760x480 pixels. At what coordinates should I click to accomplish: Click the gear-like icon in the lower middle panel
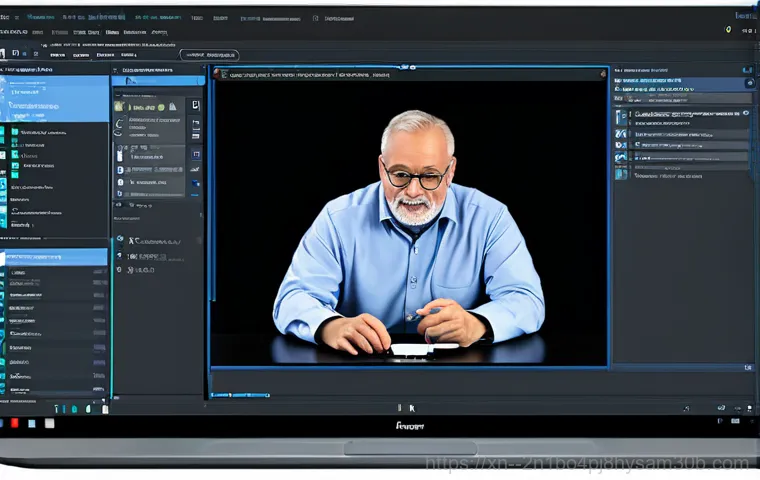(120, 239)
